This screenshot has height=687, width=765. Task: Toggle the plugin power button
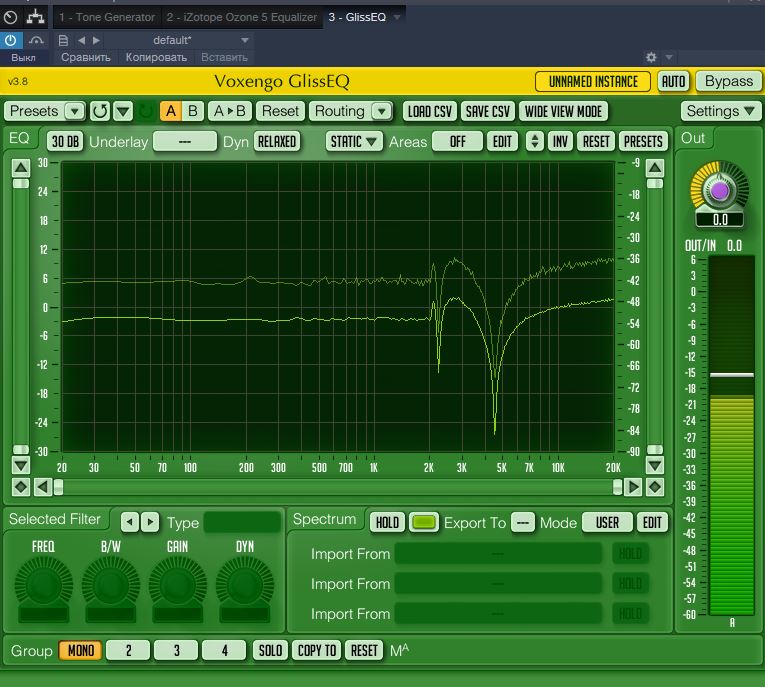tap(11, 40)
